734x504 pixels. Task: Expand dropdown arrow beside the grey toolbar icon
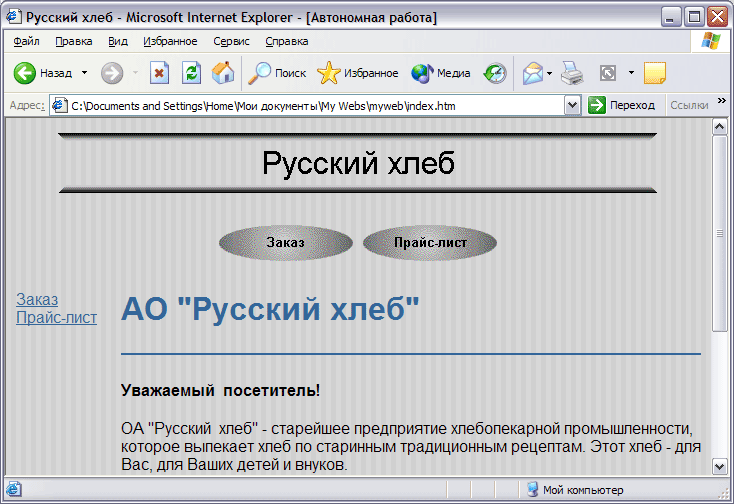point(631,73)
